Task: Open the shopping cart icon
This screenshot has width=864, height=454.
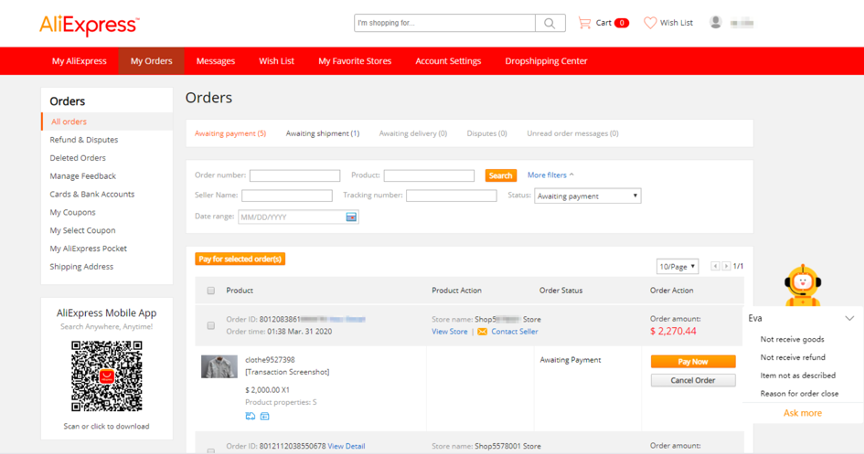Action: [584, 23]
